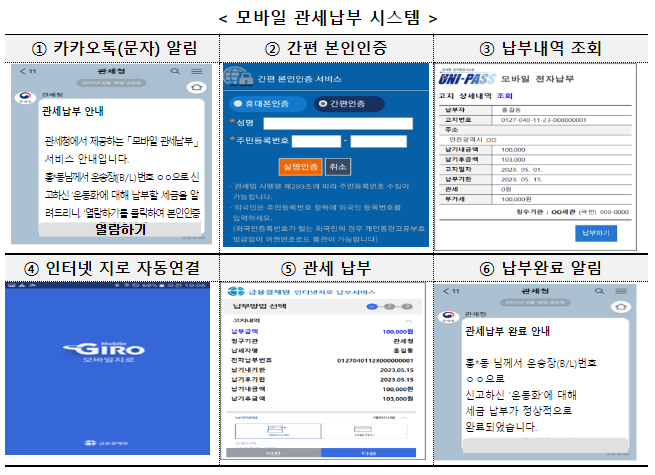Click blue step-one indicator in 납부방법 선택
This screenshot has width=655, height=475.
point(372,307)
